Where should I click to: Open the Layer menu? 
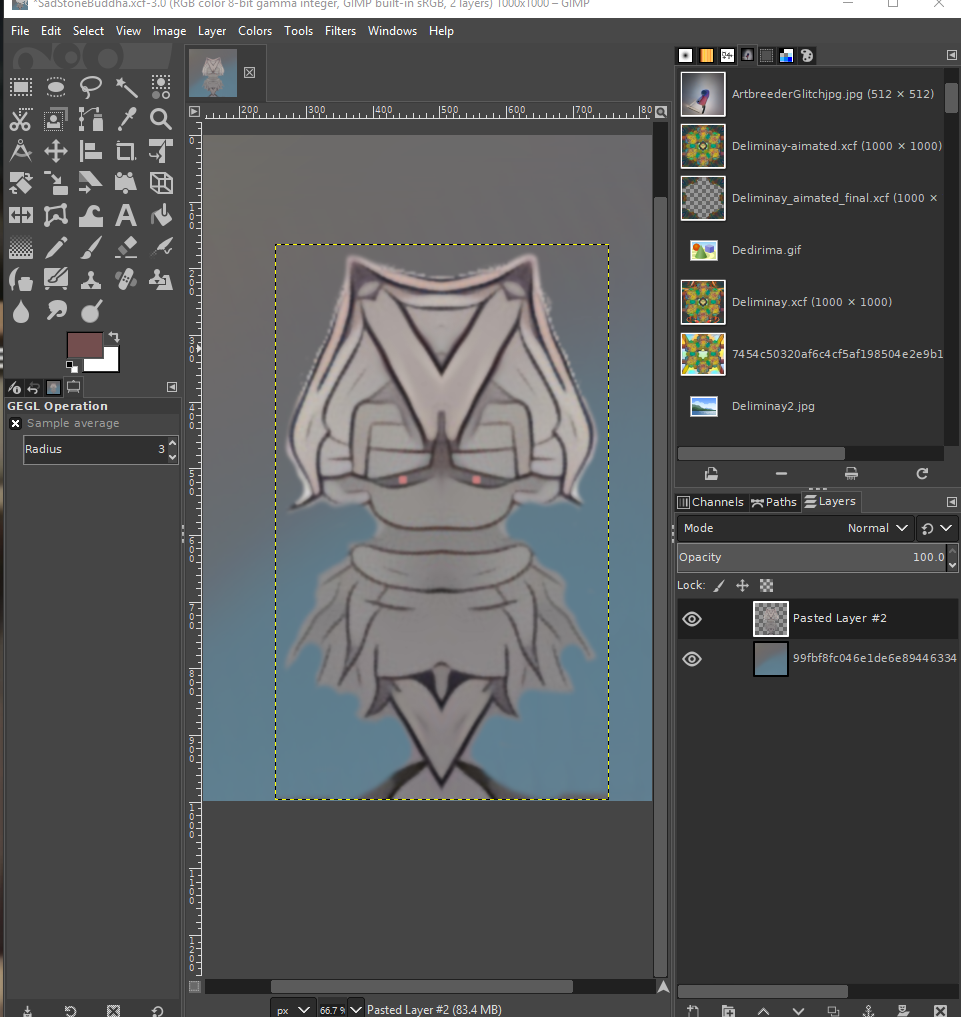pos(212,31)
